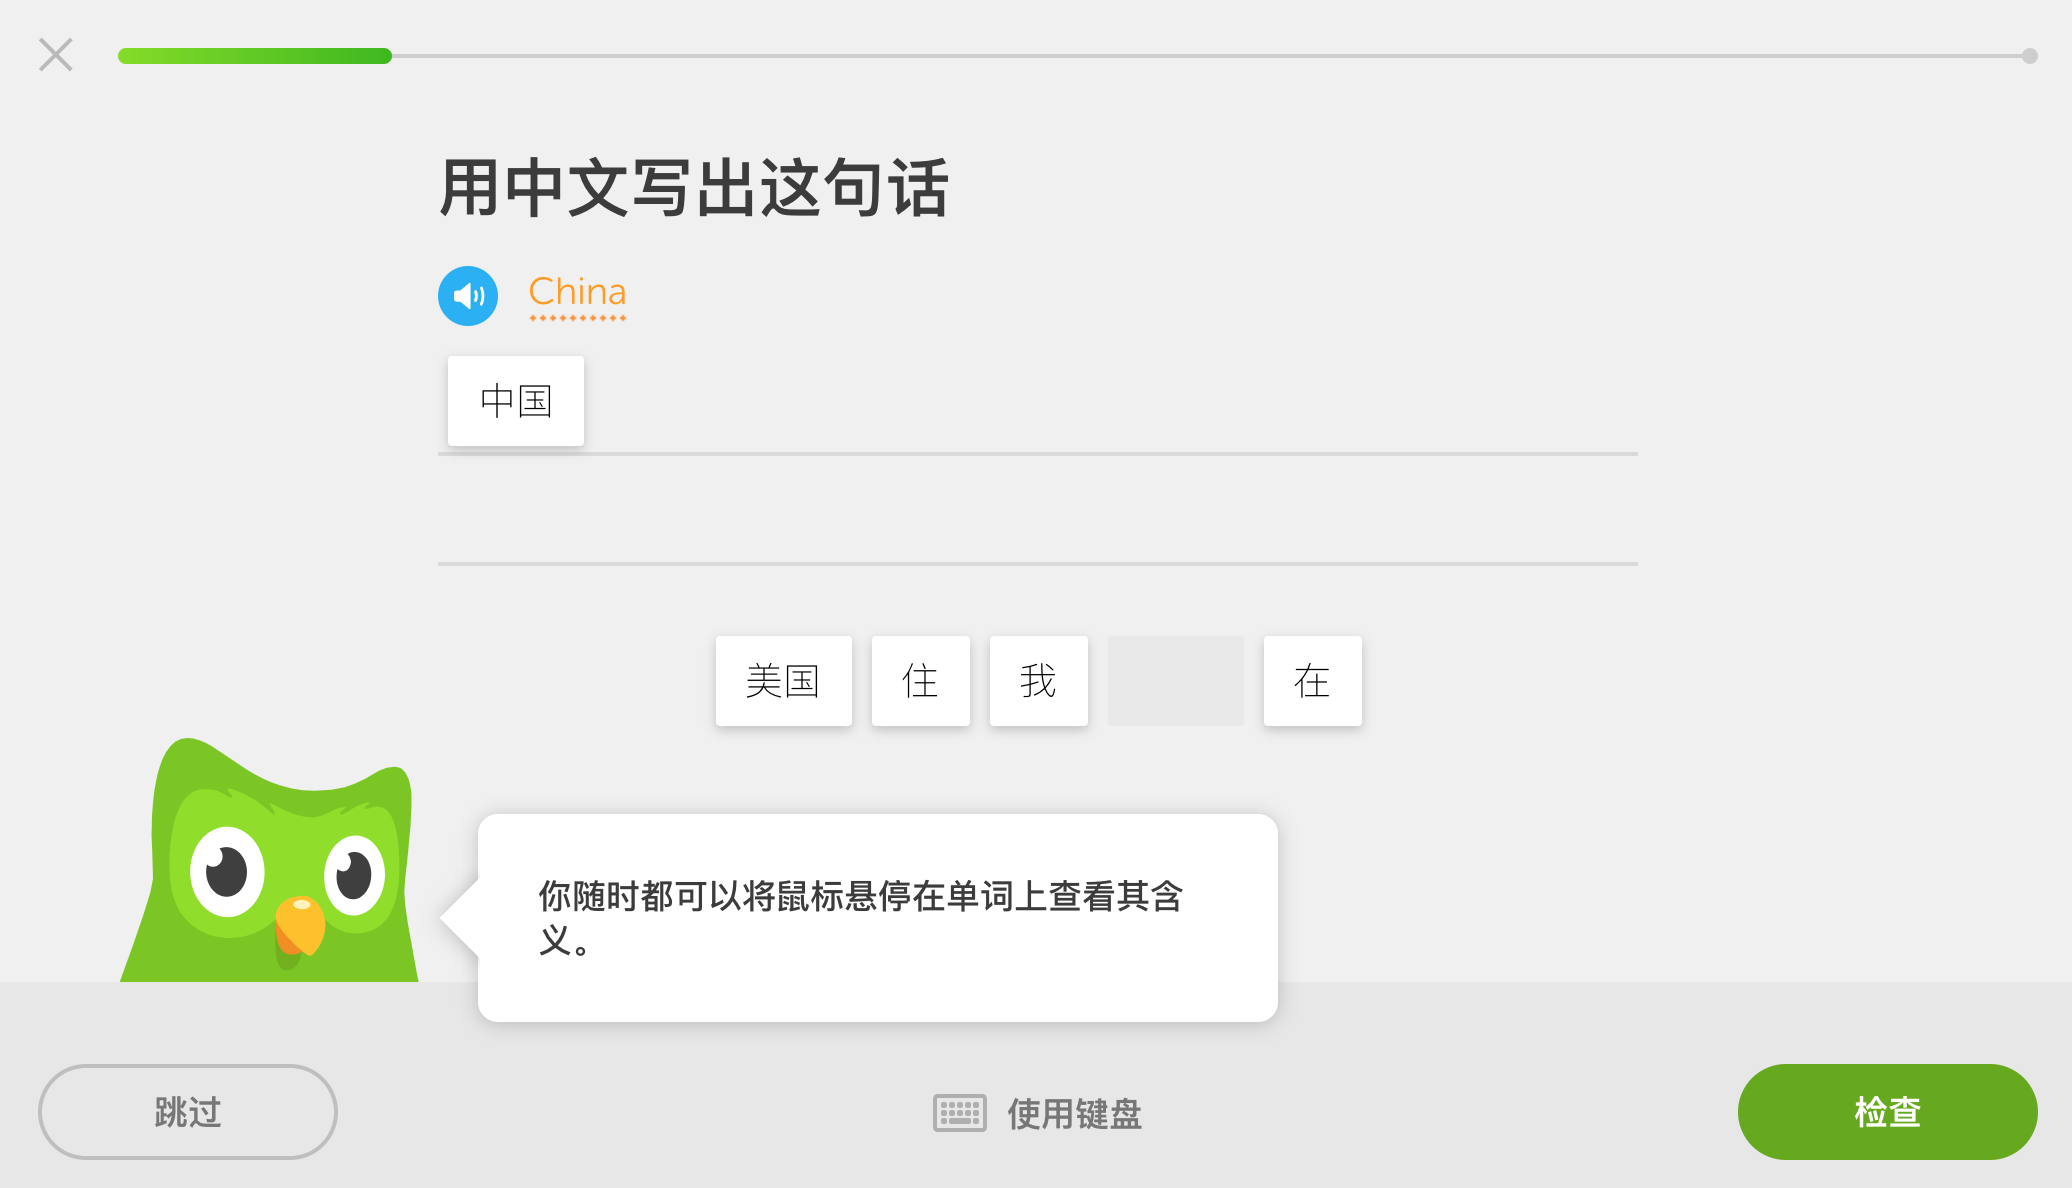Click the keyboard icon at the bottom

960,1113
